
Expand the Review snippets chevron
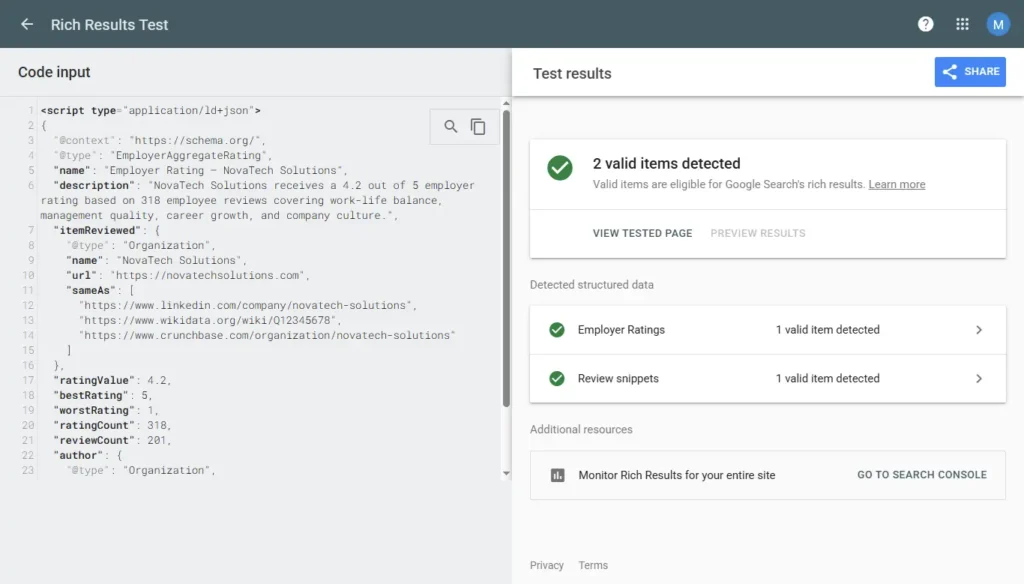coord(978,378)
